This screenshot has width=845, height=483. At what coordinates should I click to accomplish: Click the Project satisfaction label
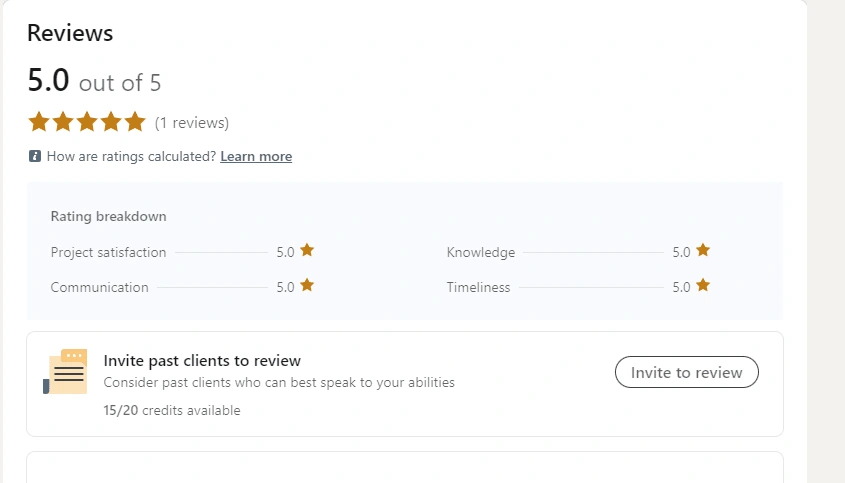pyautogui.click(x=108, y=252)
